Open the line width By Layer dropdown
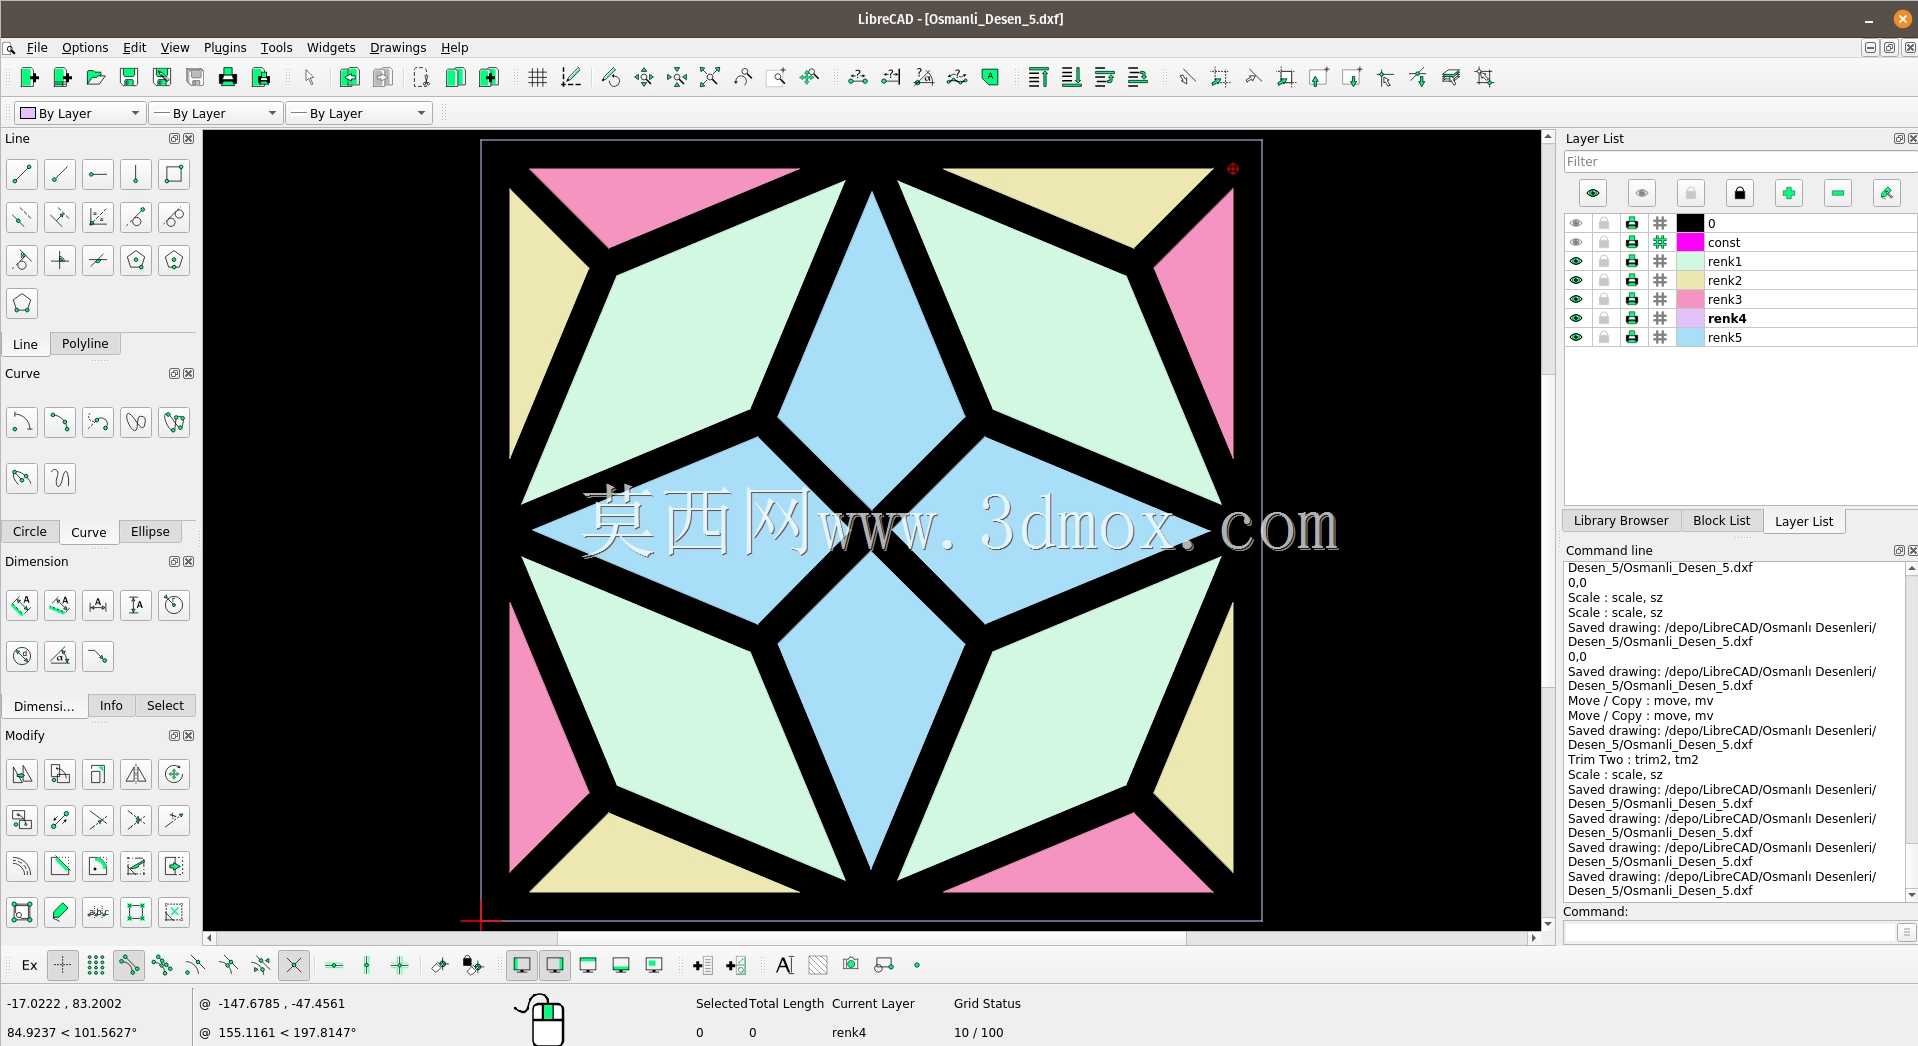 tap(214, 113)
